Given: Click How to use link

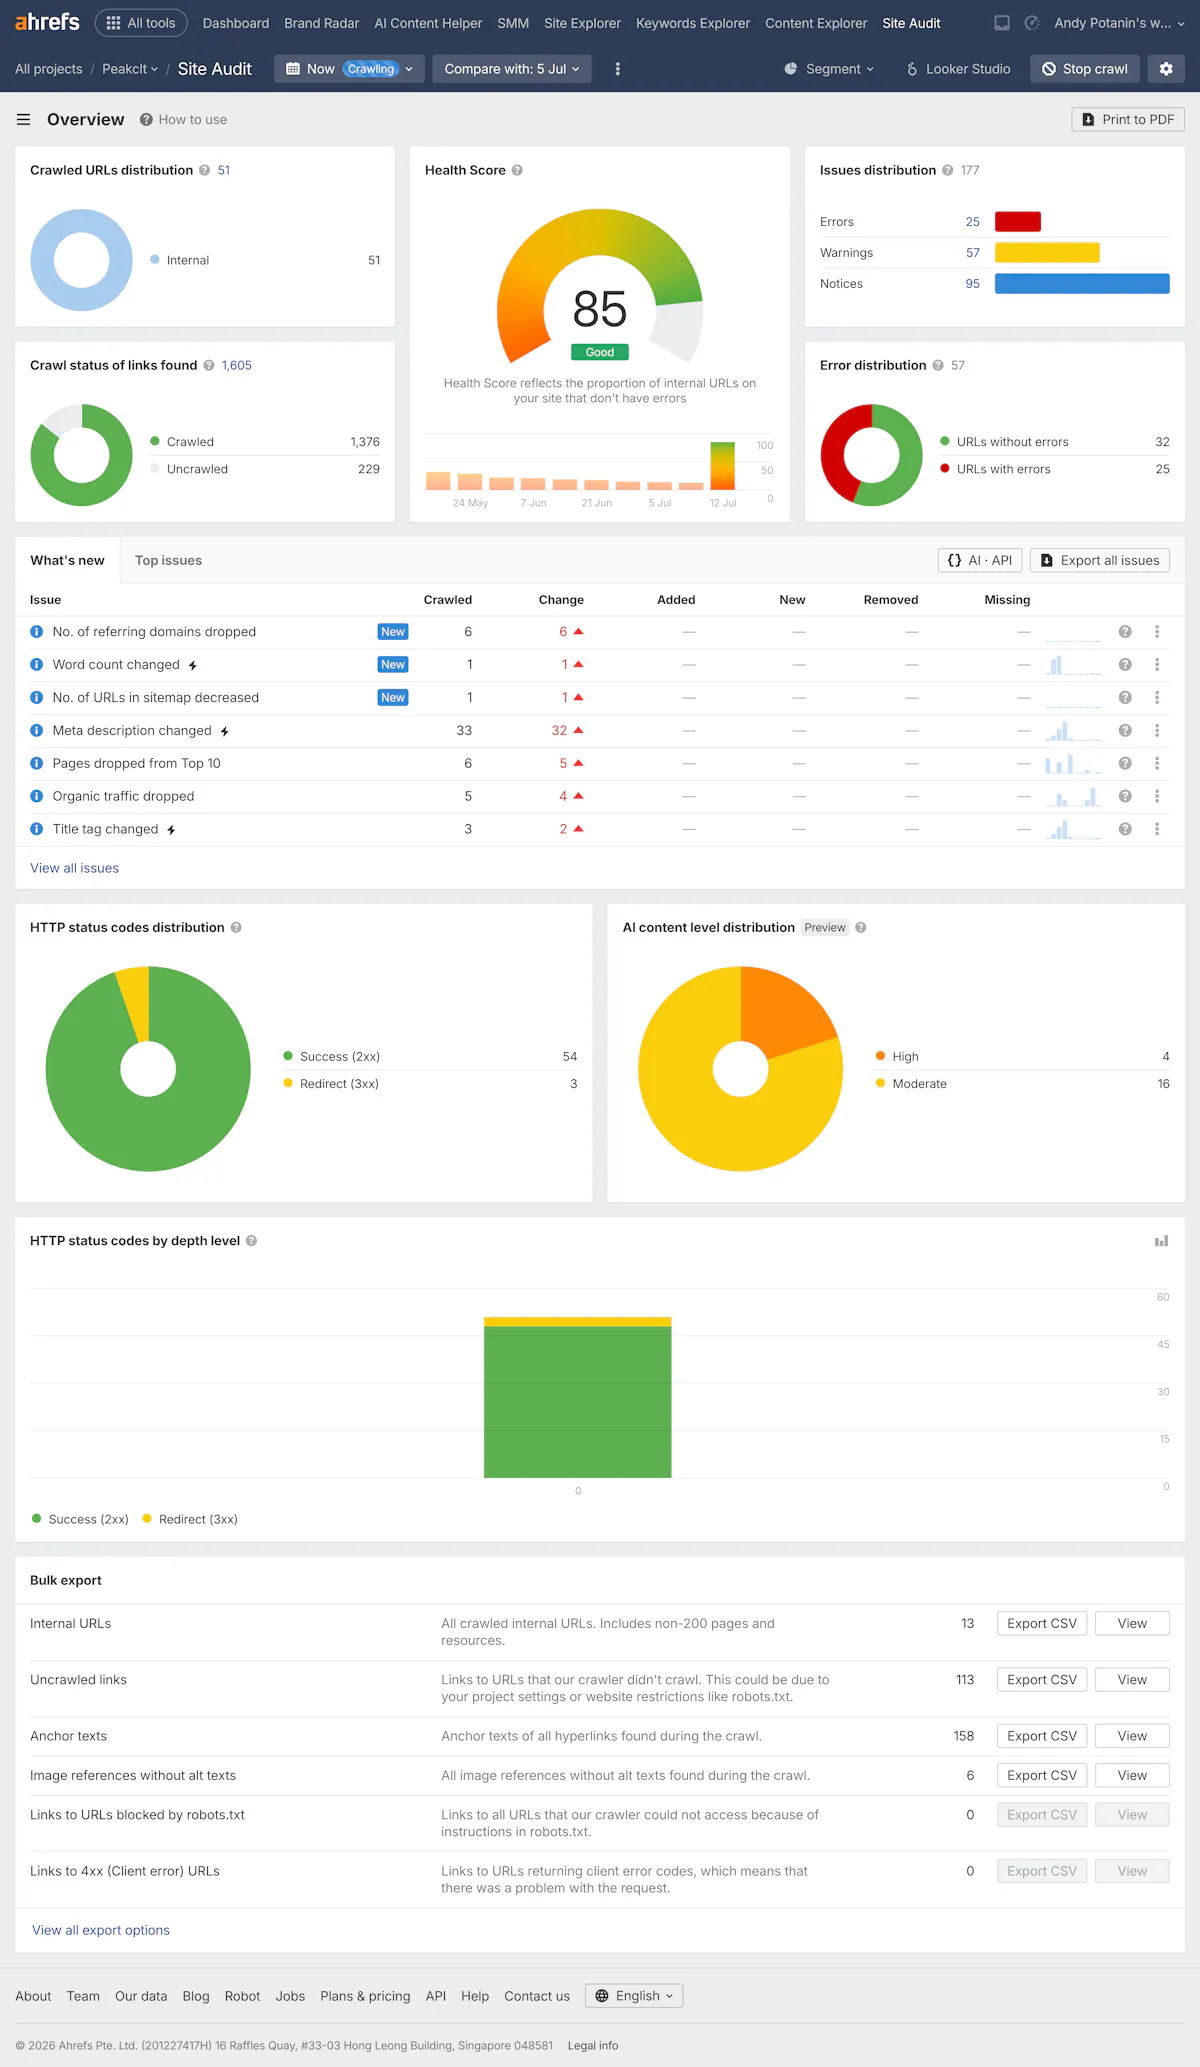Looking at the screenshot, I should pos(183,120).
